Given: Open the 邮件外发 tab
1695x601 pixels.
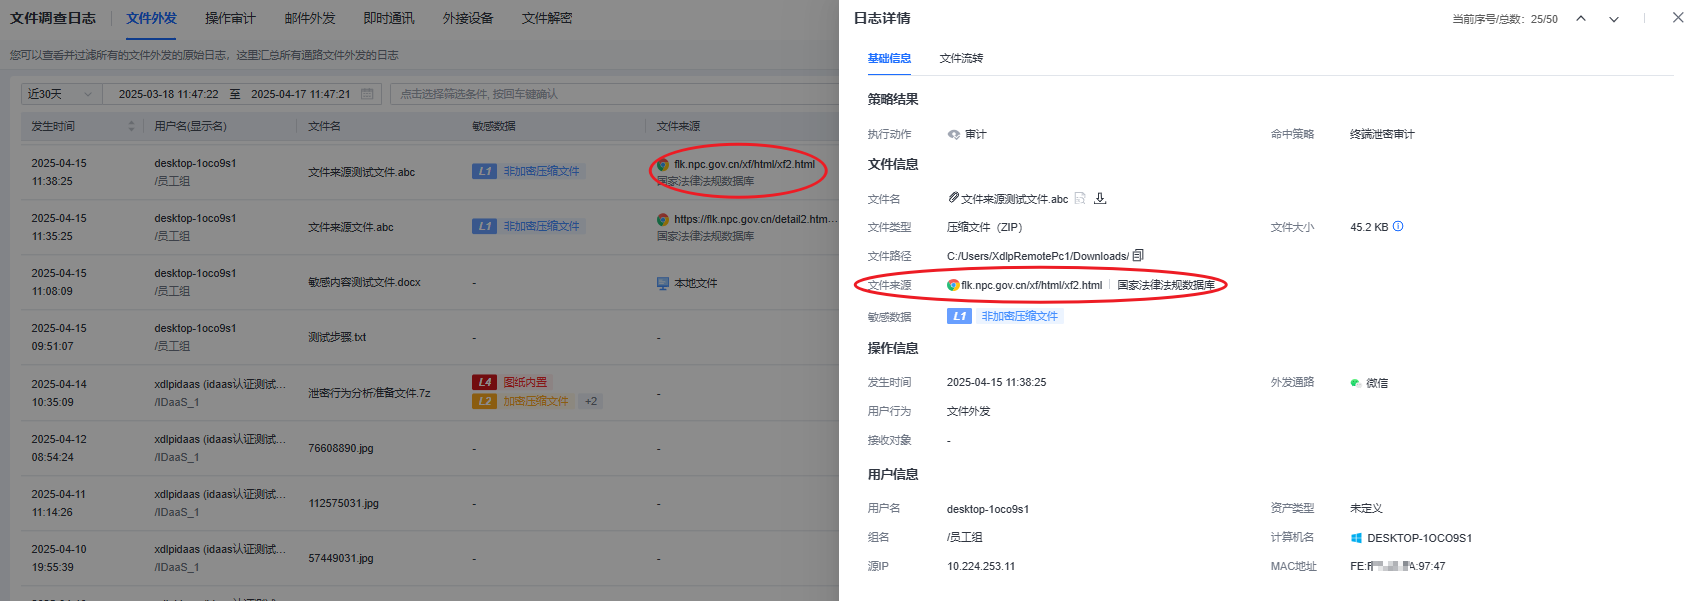Looking at the screenshot, I should coord(310,18).
